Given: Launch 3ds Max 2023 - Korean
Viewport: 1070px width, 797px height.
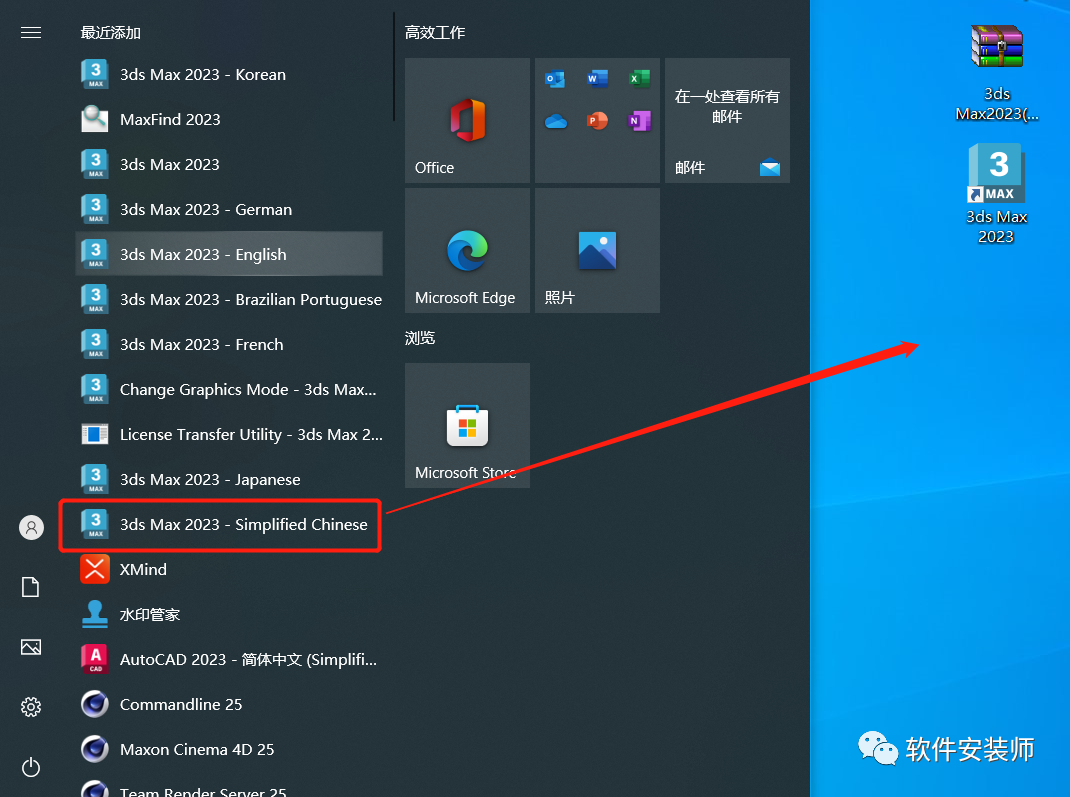Looking at the screenshot, I should 229,74.
